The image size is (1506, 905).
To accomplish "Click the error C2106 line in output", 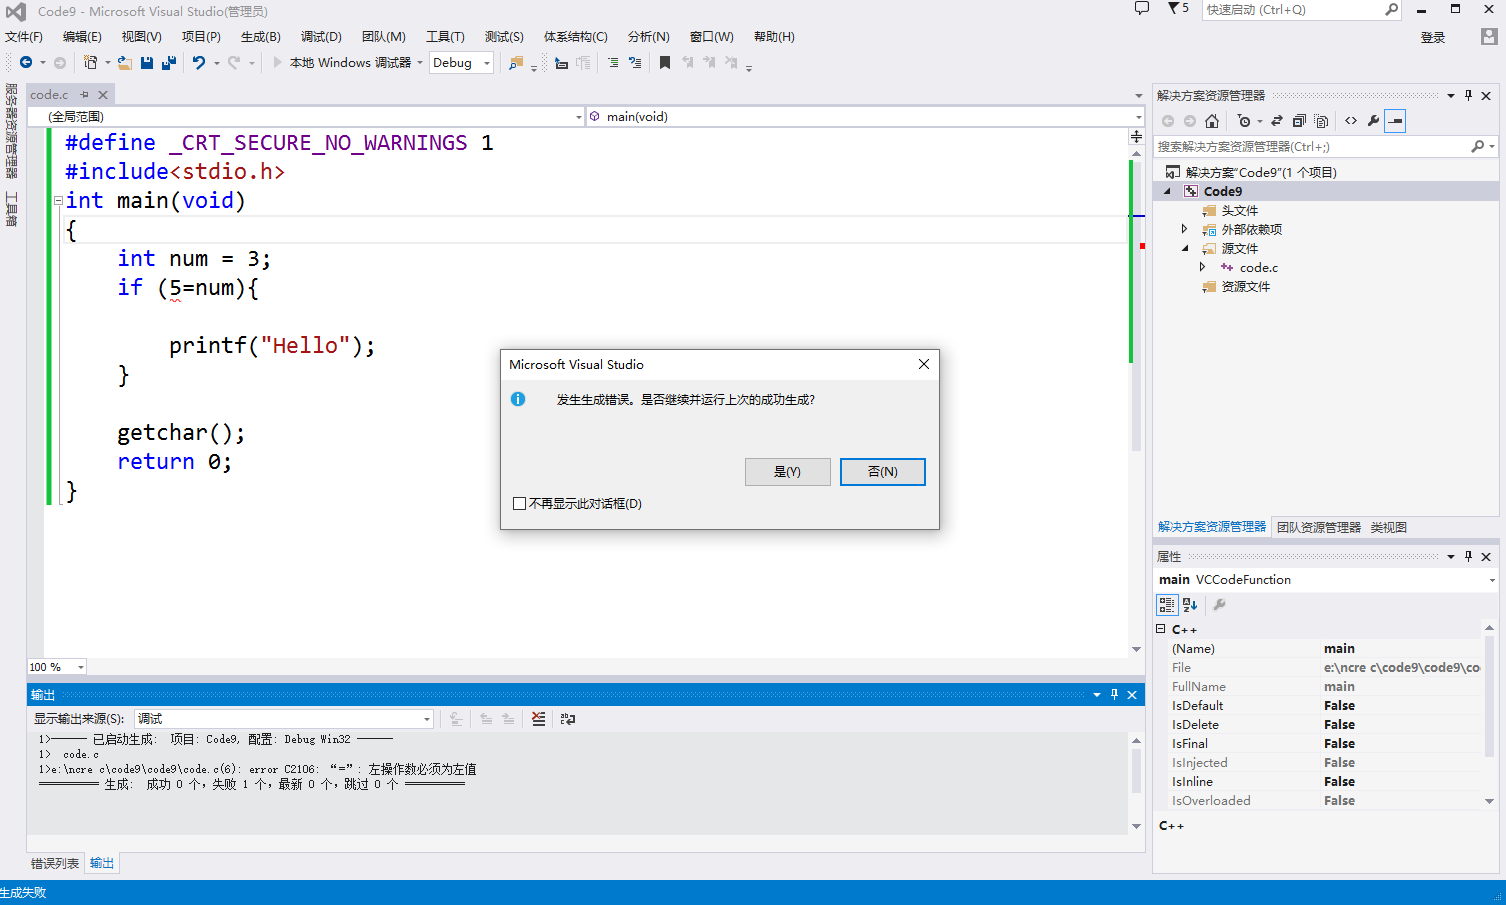I will click(x=258, y=770).
